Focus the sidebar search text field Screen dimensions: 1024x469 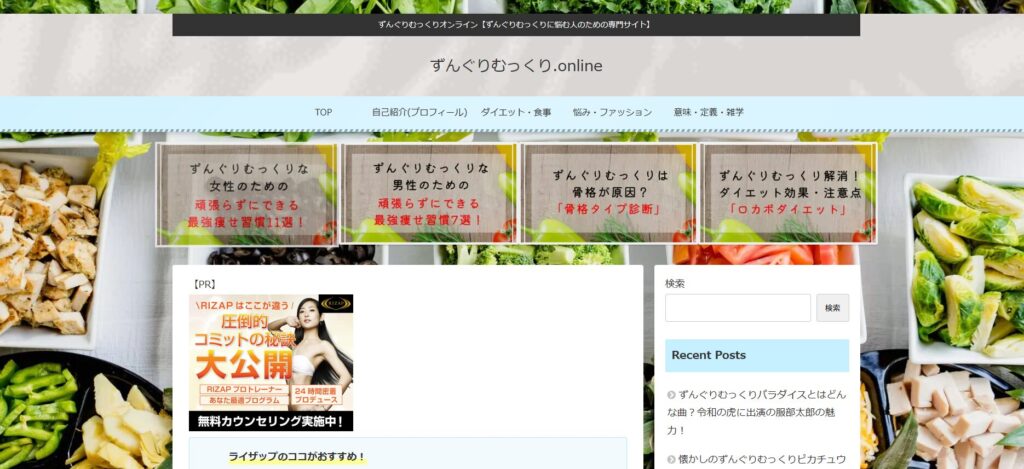coord(738,308)
